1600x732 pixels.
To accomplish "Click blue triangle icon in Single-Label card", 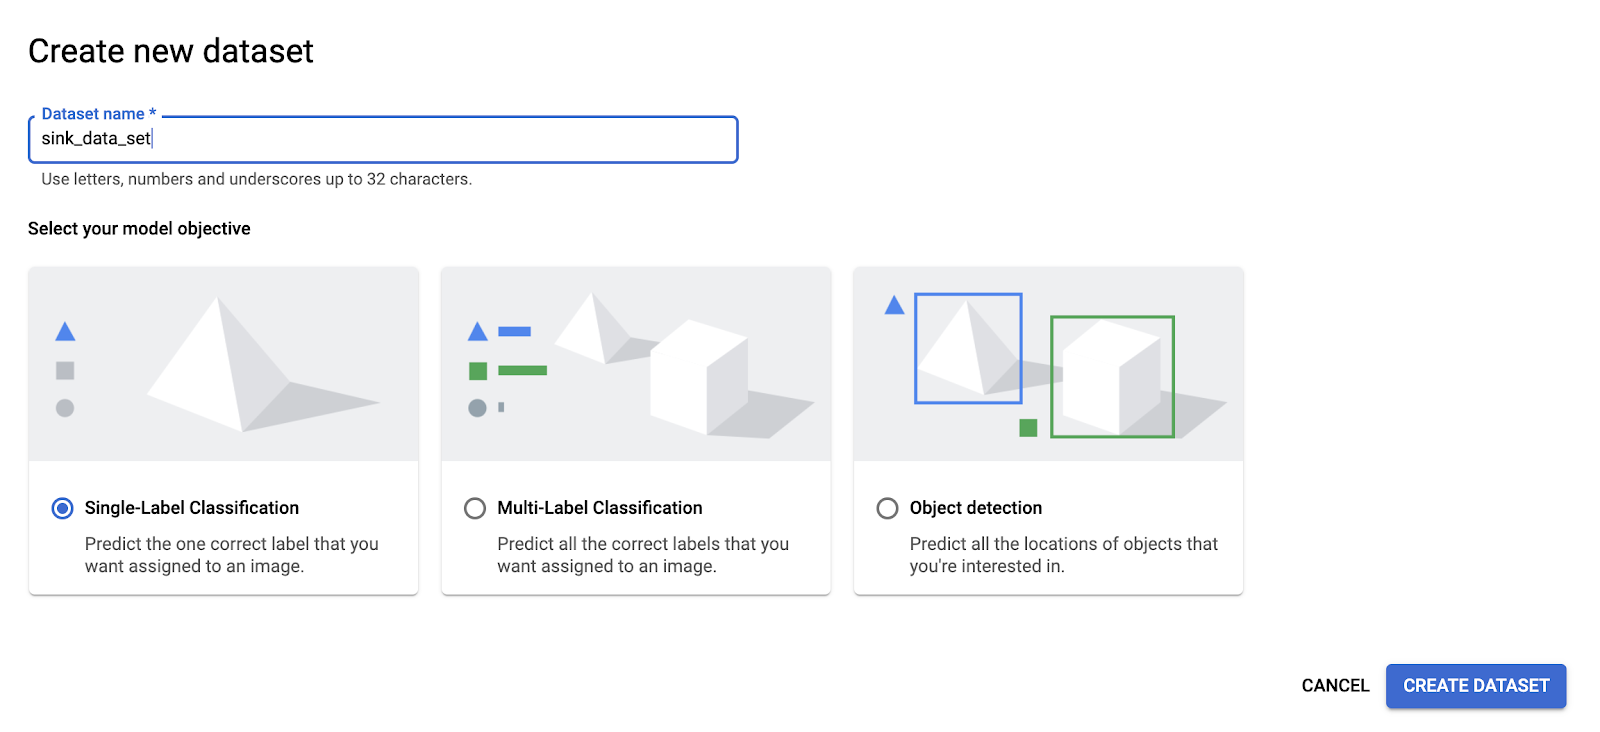I will point(65,332).
